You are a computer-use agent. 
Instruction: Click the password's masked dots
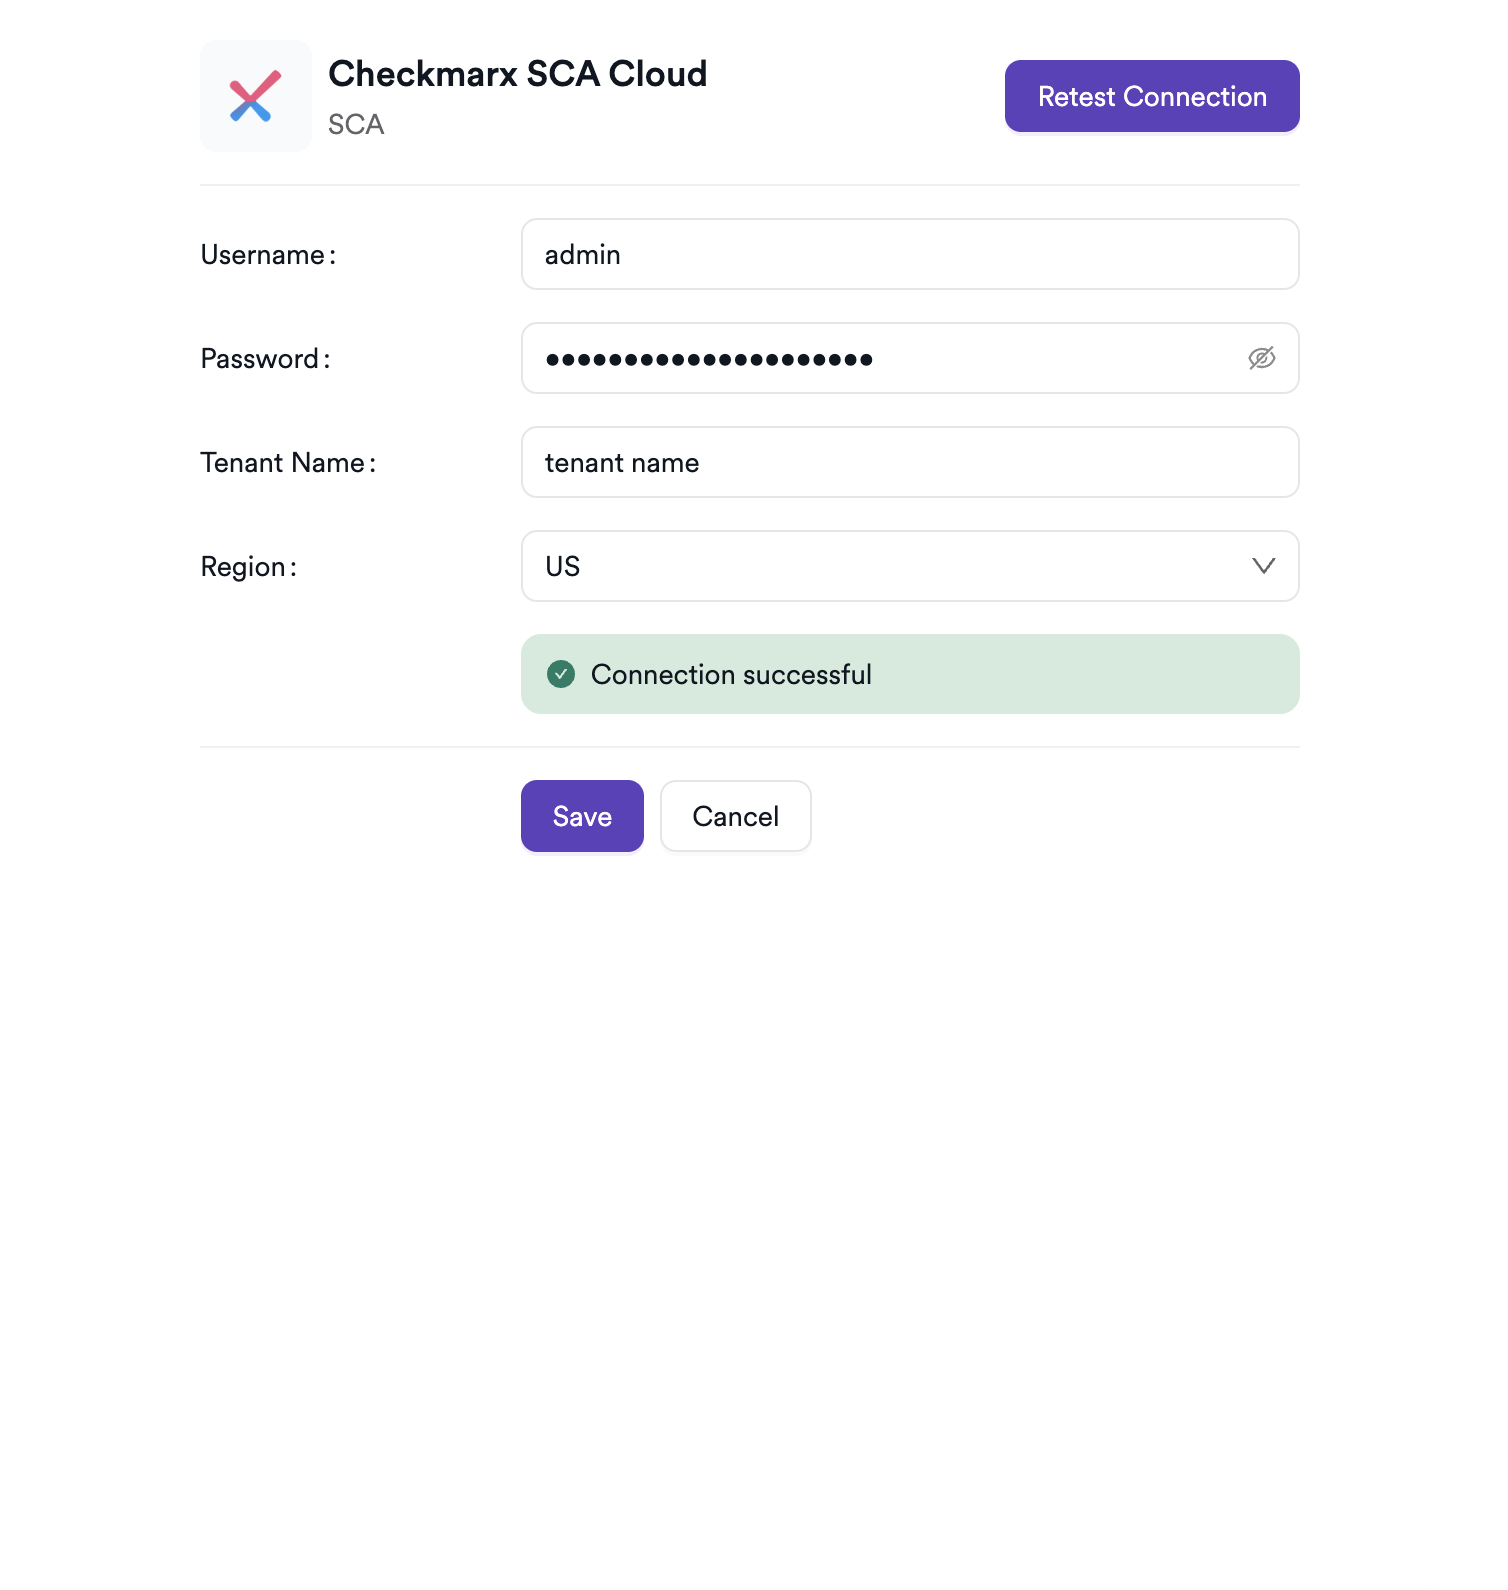[x=708, y=359]
